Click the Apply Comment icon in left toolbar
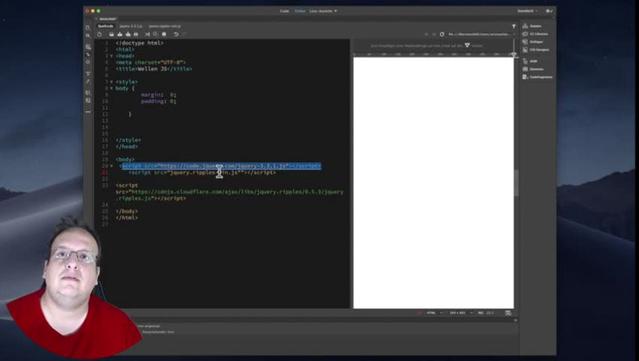 coord(88,93)
